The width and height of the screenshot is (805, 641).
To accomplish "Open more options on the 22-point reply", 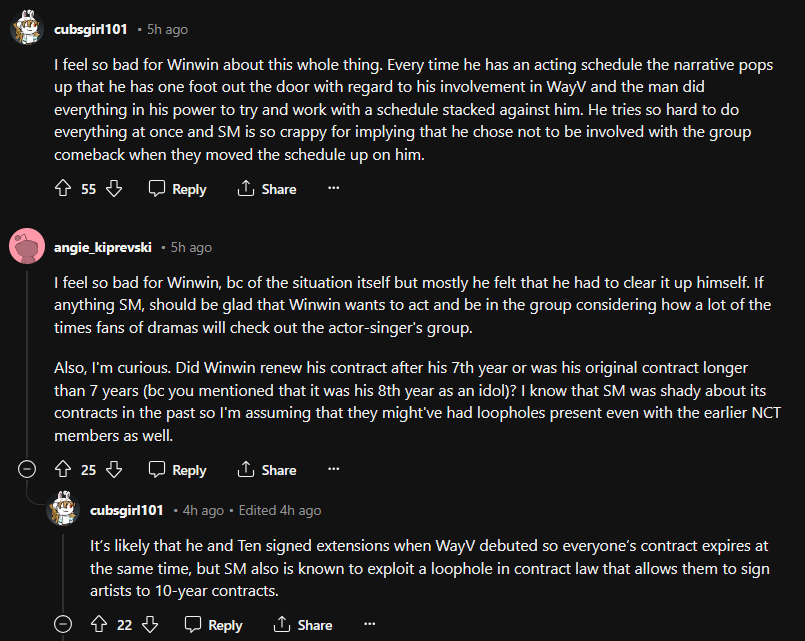I will coord(370,625).
